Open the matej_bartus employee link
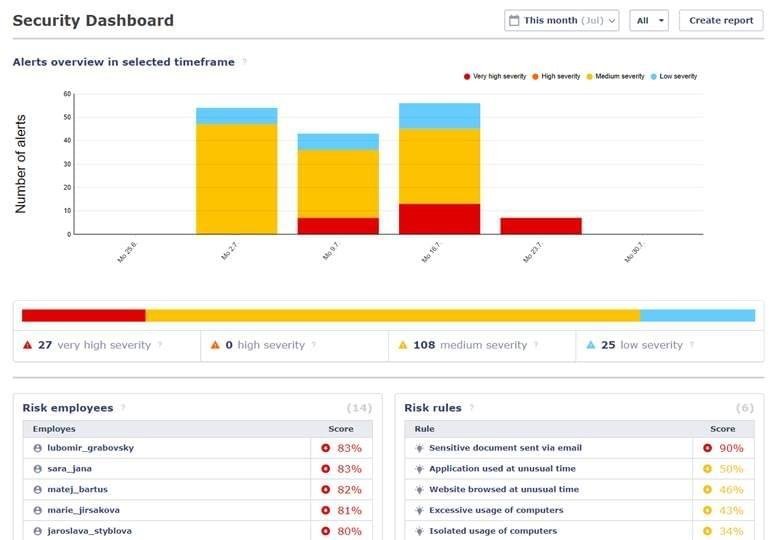The height and width of the screenshot is (540, 776). click(x=77, y=490)
